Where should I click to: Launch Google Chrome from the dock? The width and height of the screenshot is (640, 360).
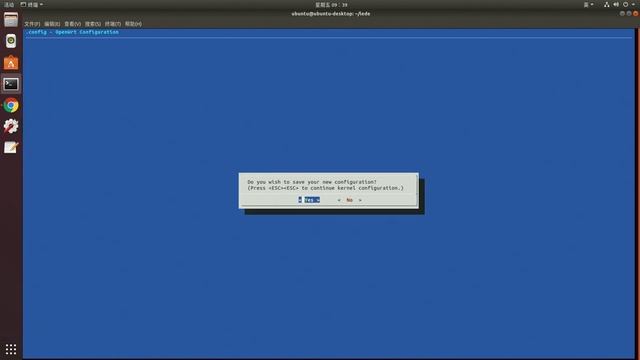11,105
